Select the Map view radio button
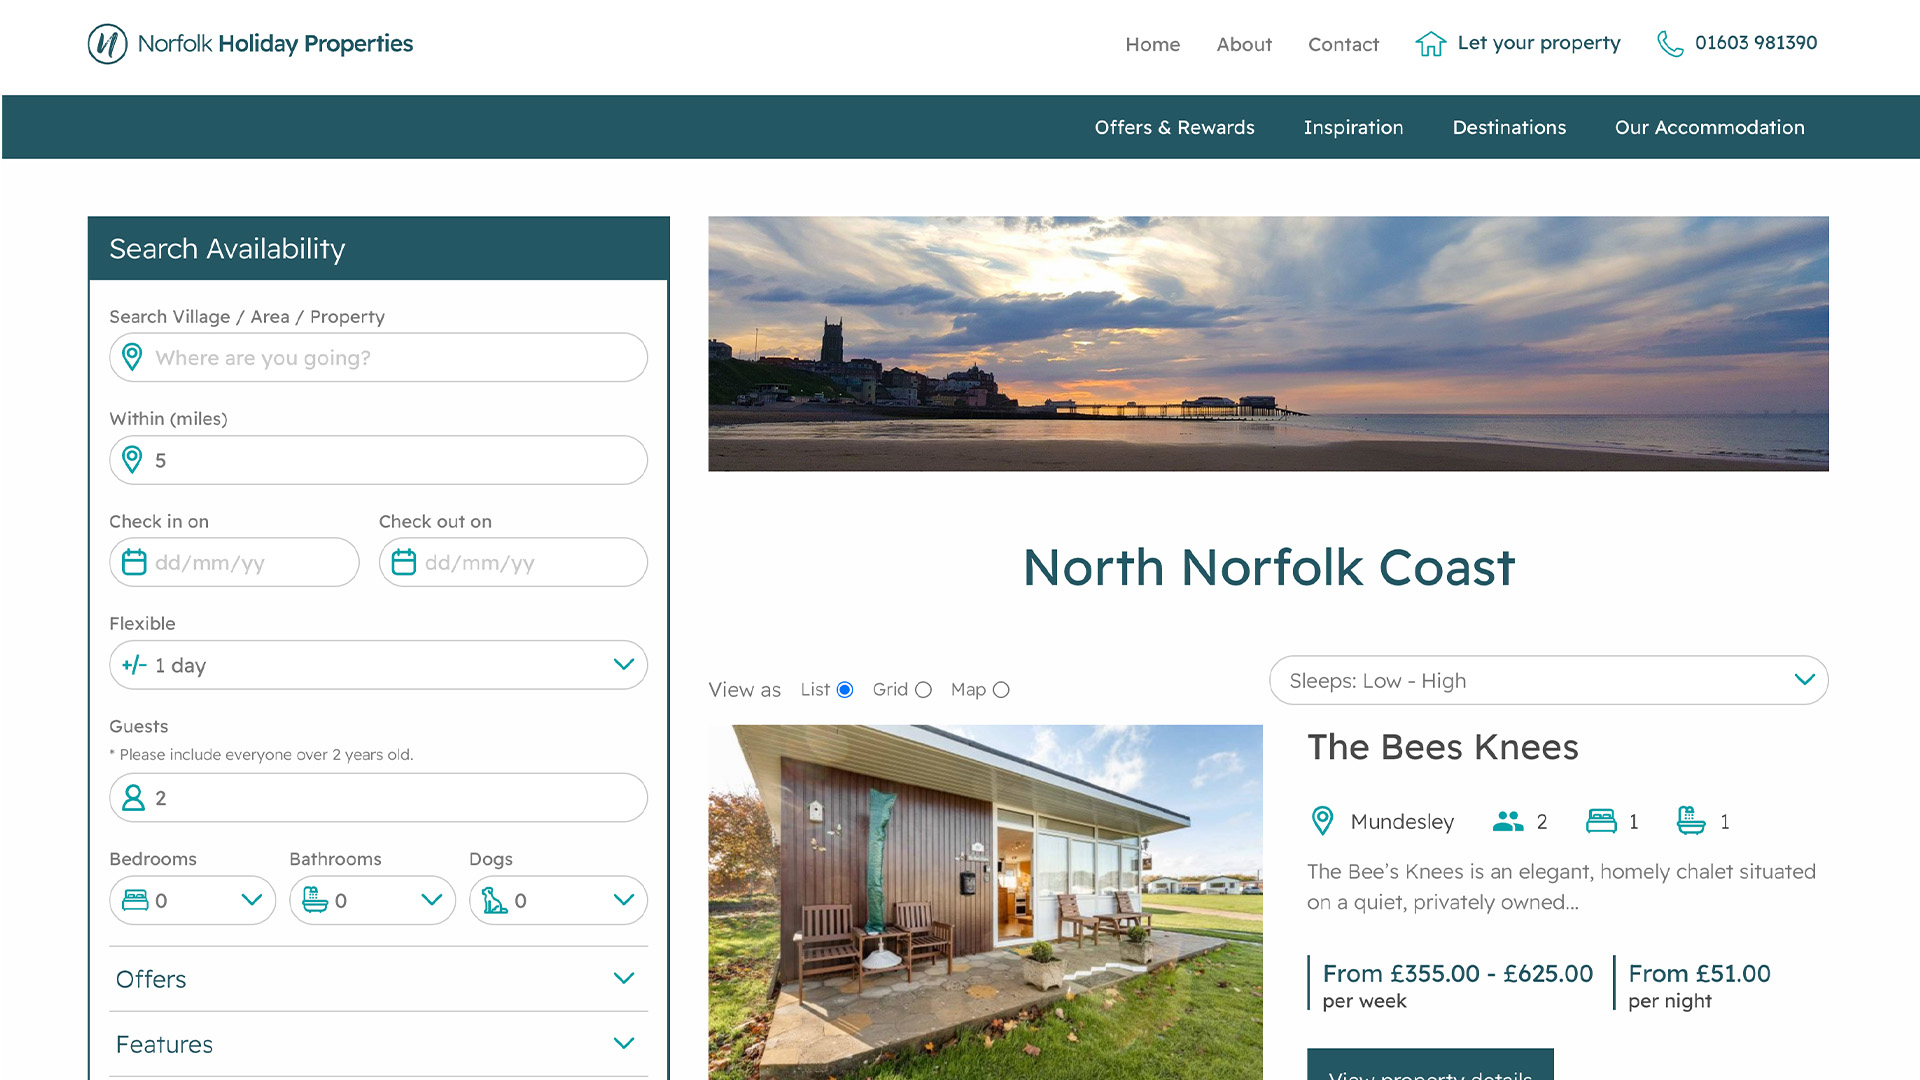 1001,688
